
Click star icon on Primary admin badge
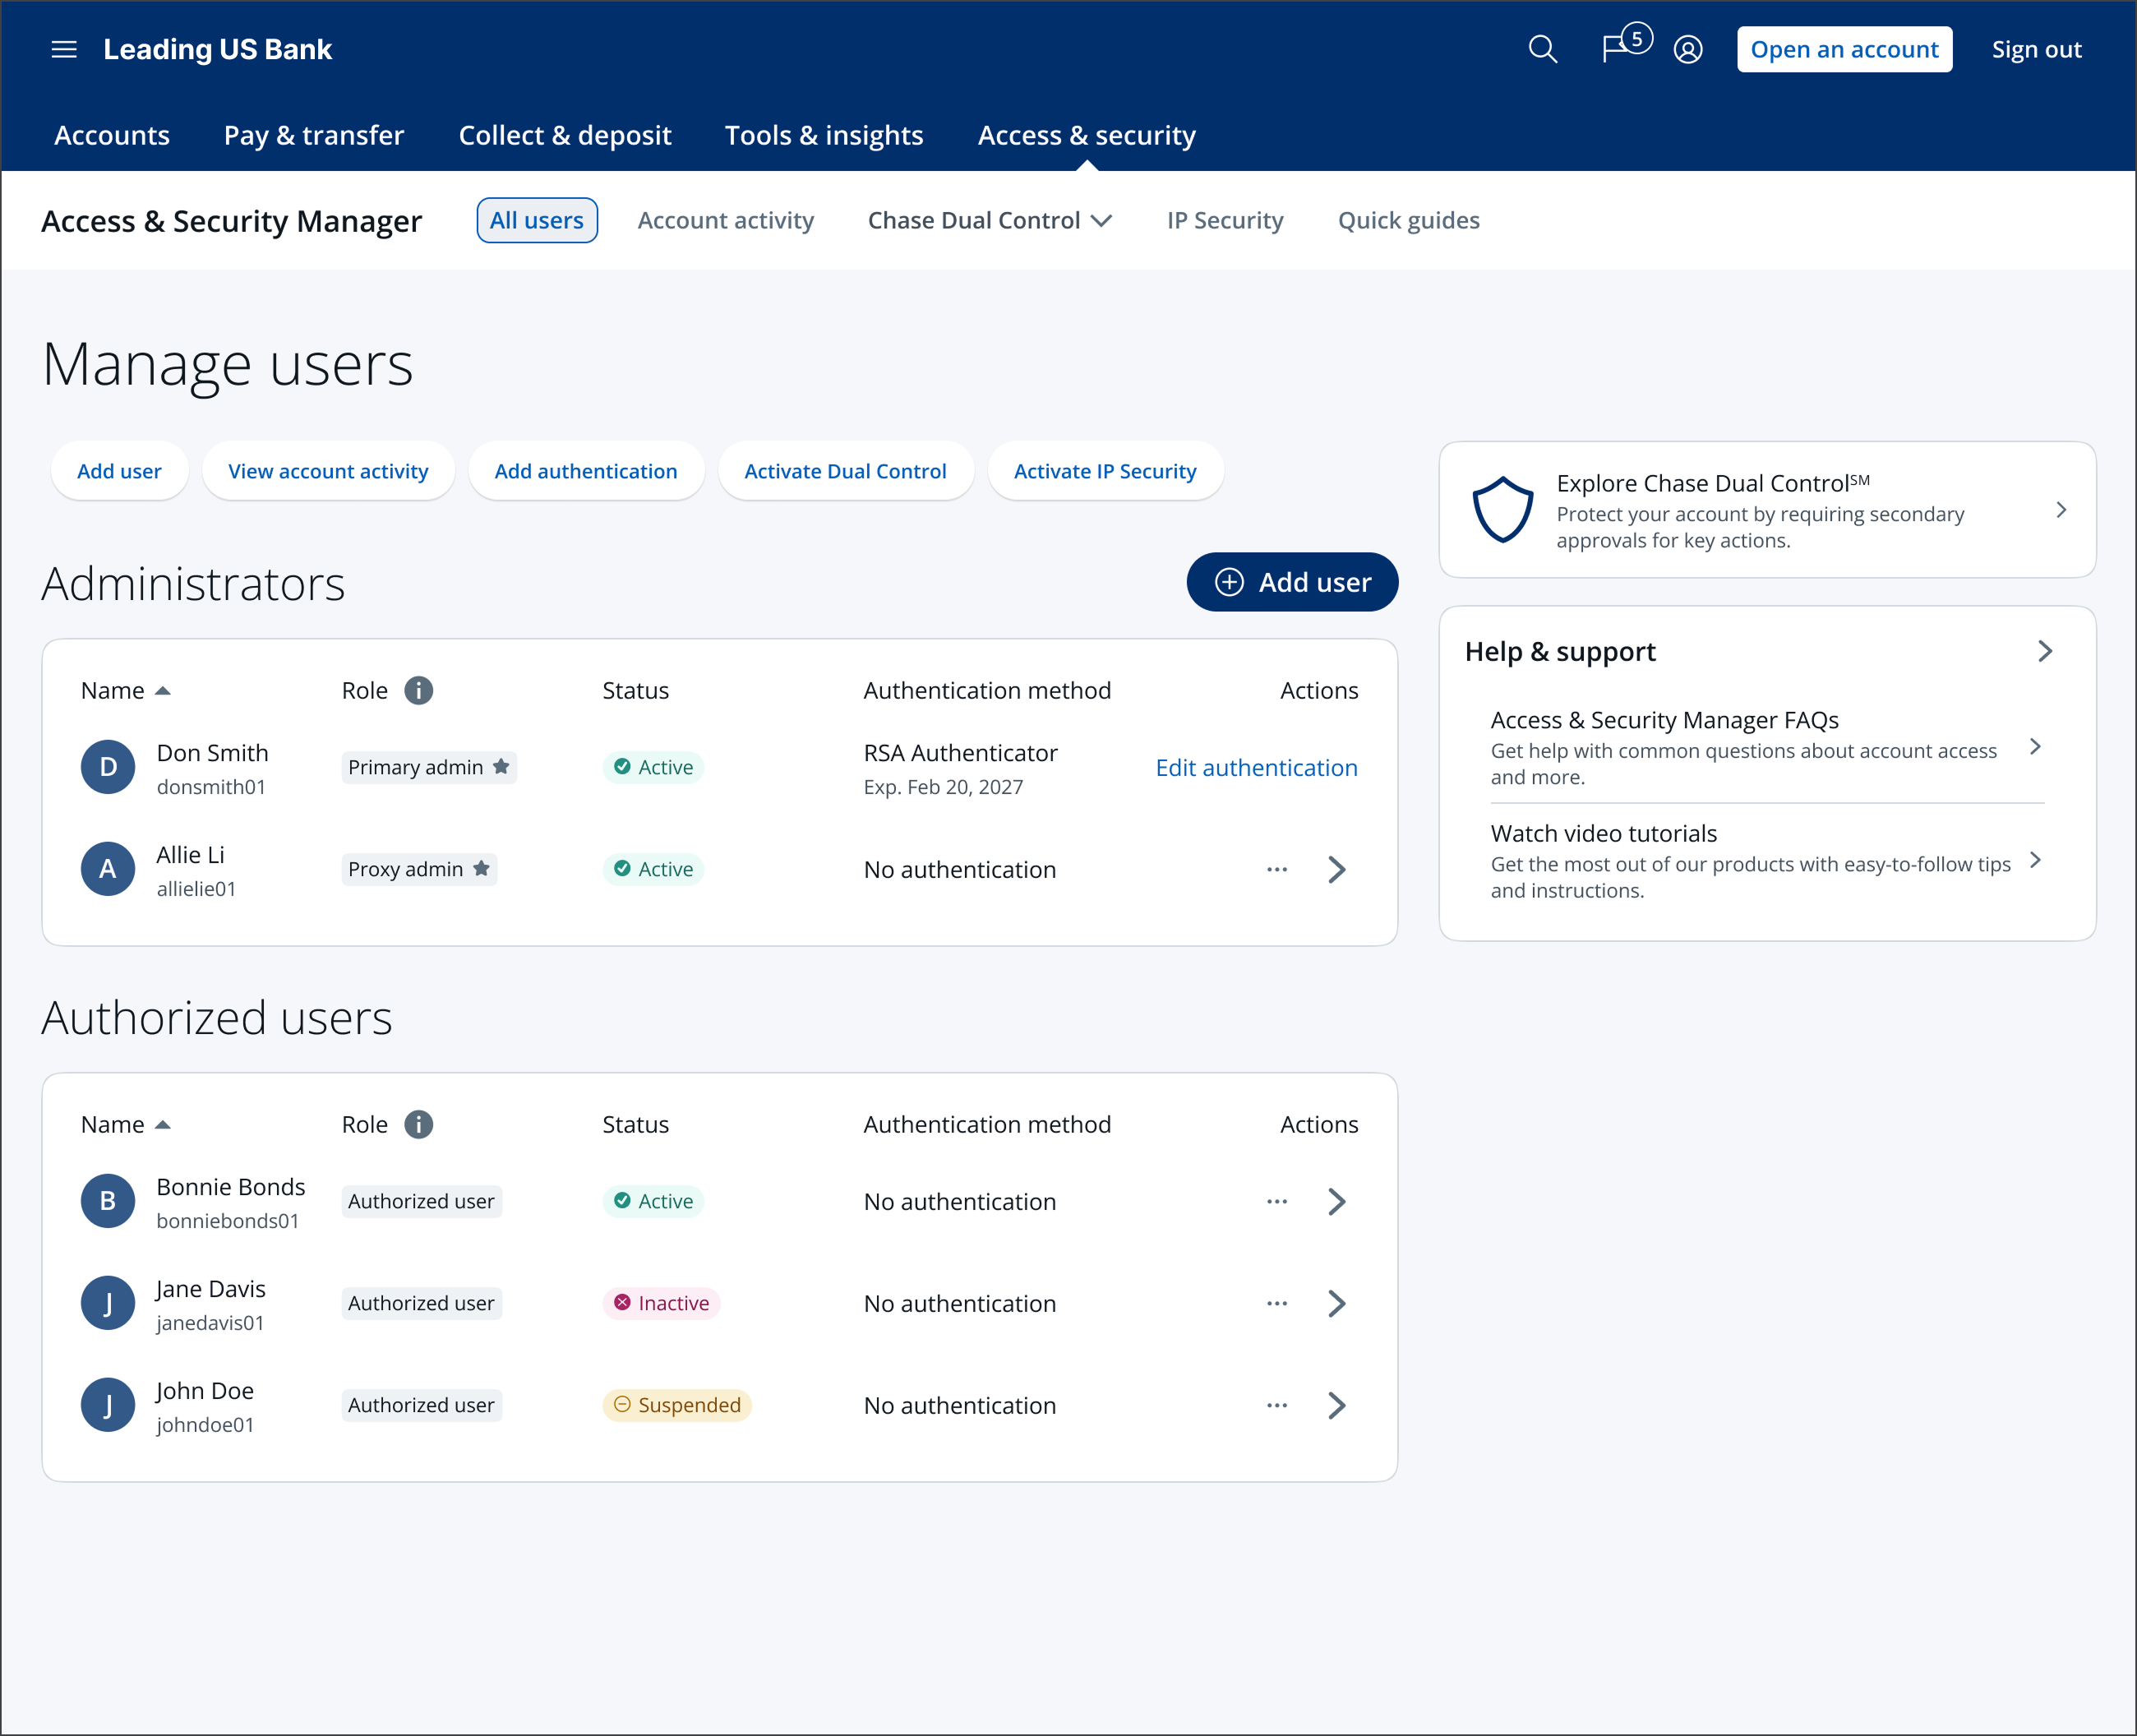501,766
